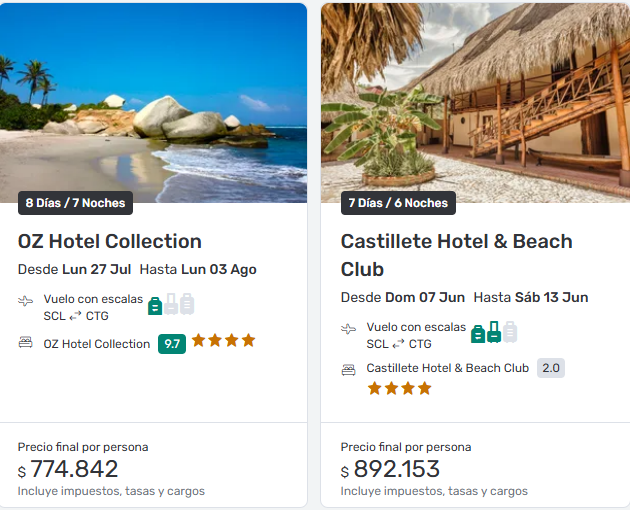Click the SCL to CTG route in OZ card
Image resolution: width=630 pixels, height=510 pixels.
(x=76, y=316)
